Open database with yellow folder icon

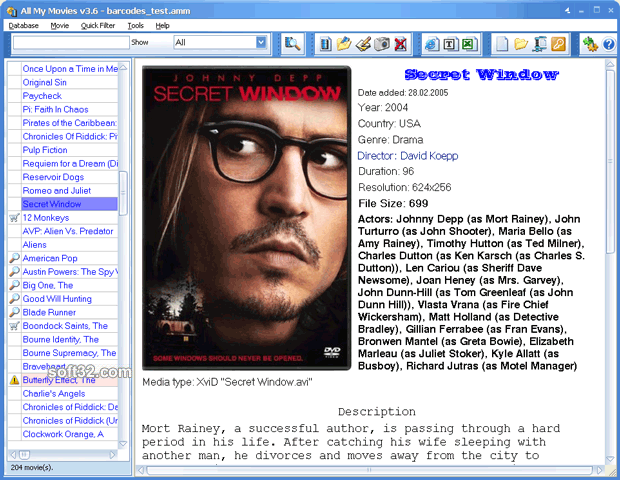521,43
